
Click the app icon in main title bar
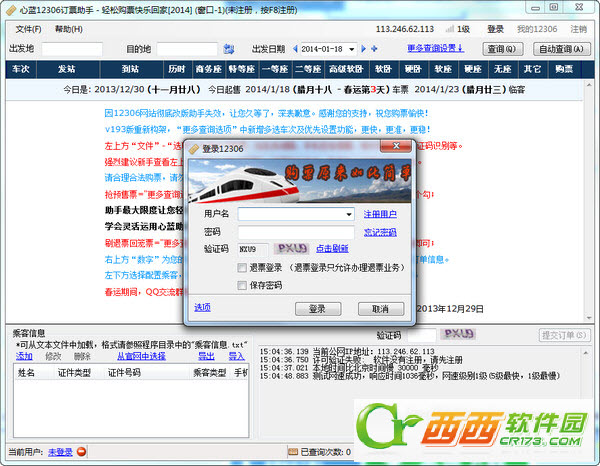[x=11, y=10]
